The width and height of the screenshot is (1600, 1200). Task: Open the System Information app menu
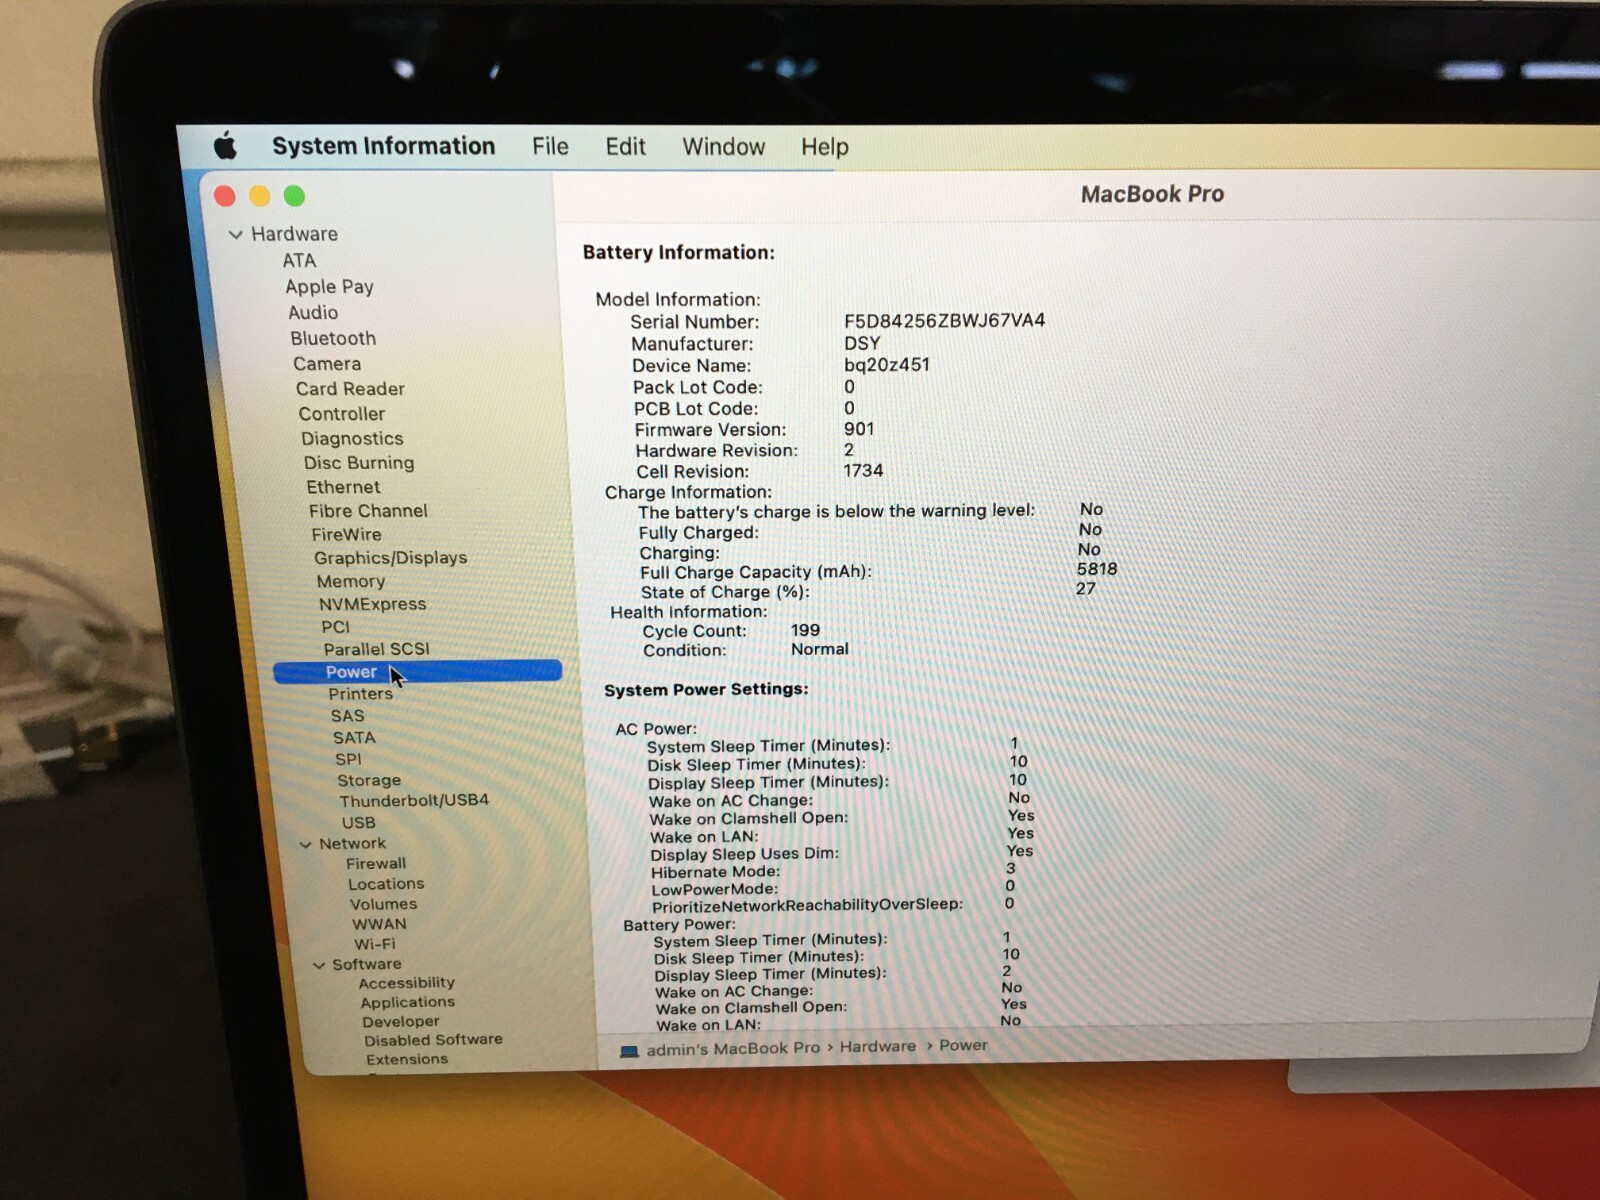point(384,146)
